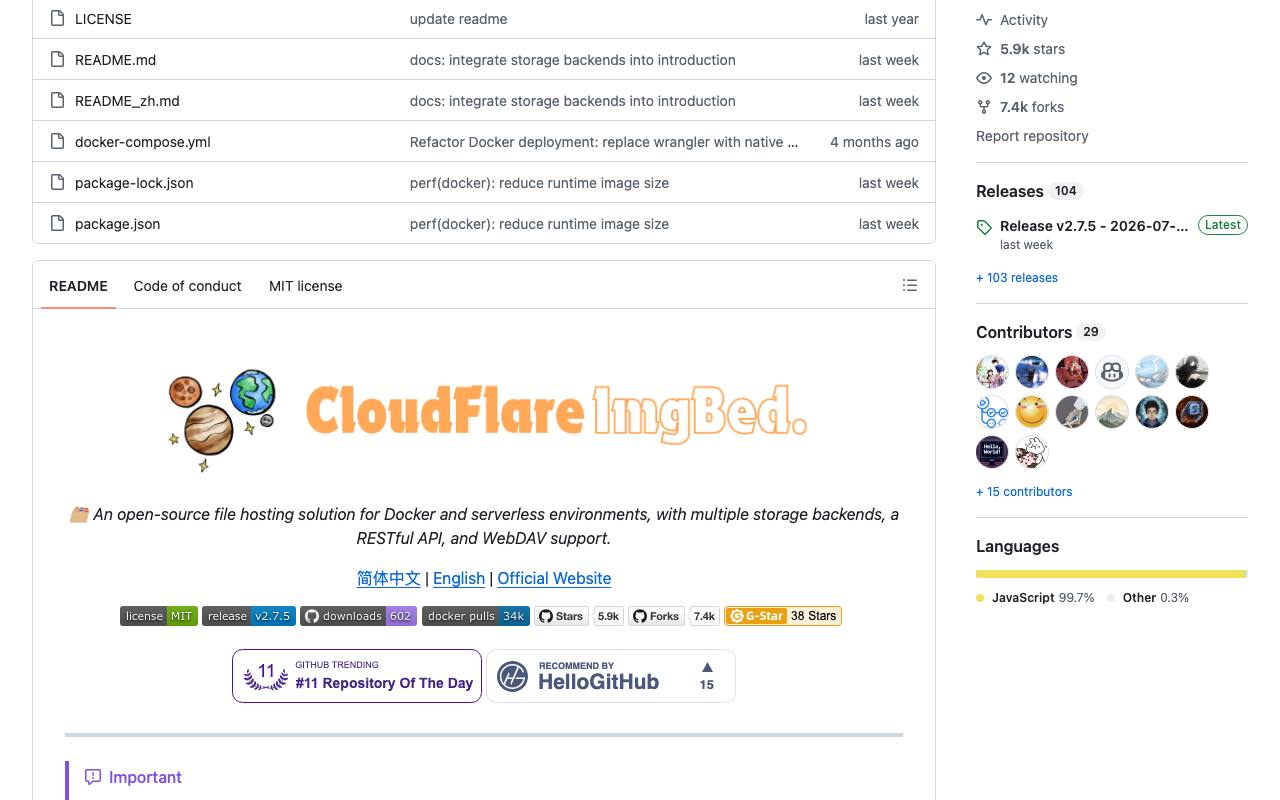The height and width of the screenshot is (800, 1280).
Task: Open the 简体中文 README link
Action: click(389, 578)
